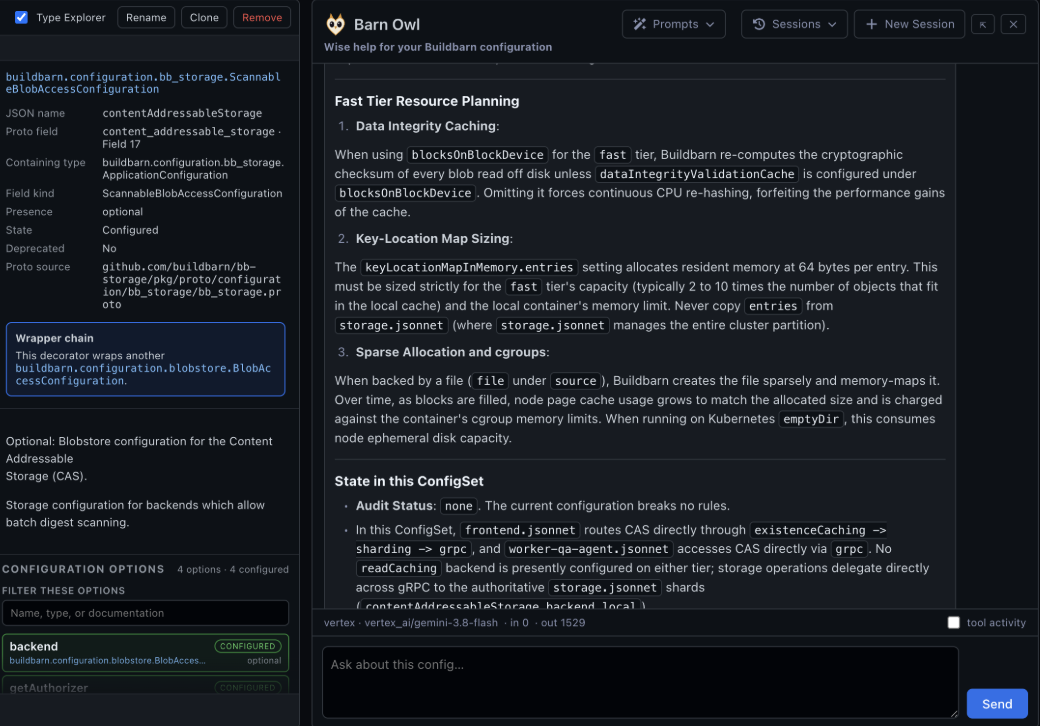Image resolution: width=1040 pixels, height=726 pixels.
Task: Send the message
Action: click(997, 703)
